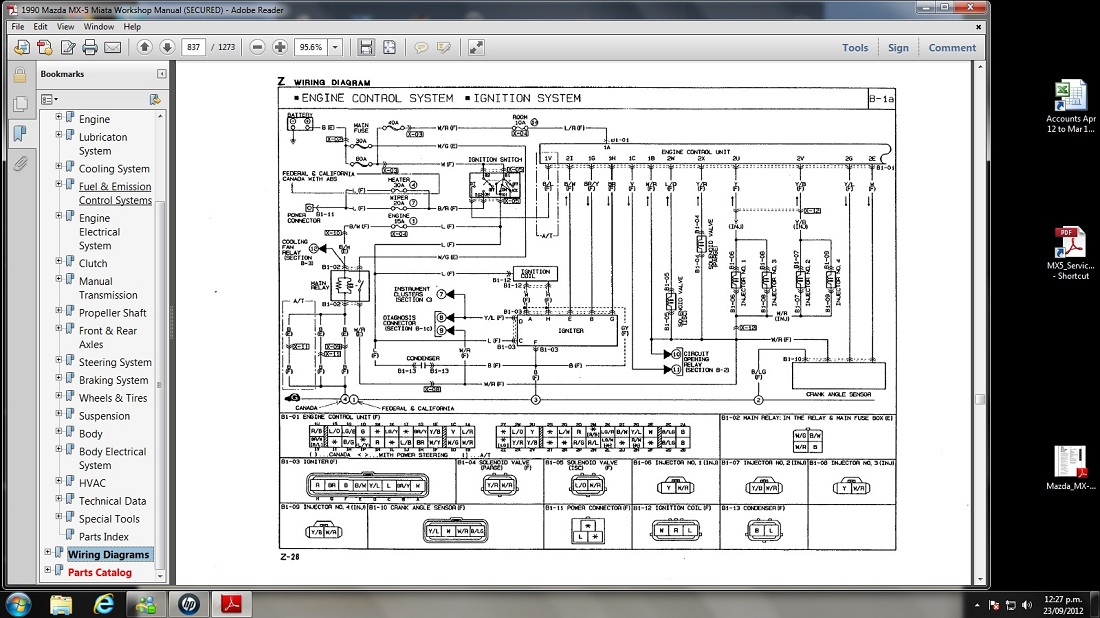
Task: Open the Tools pane
Action: (855, 48)
